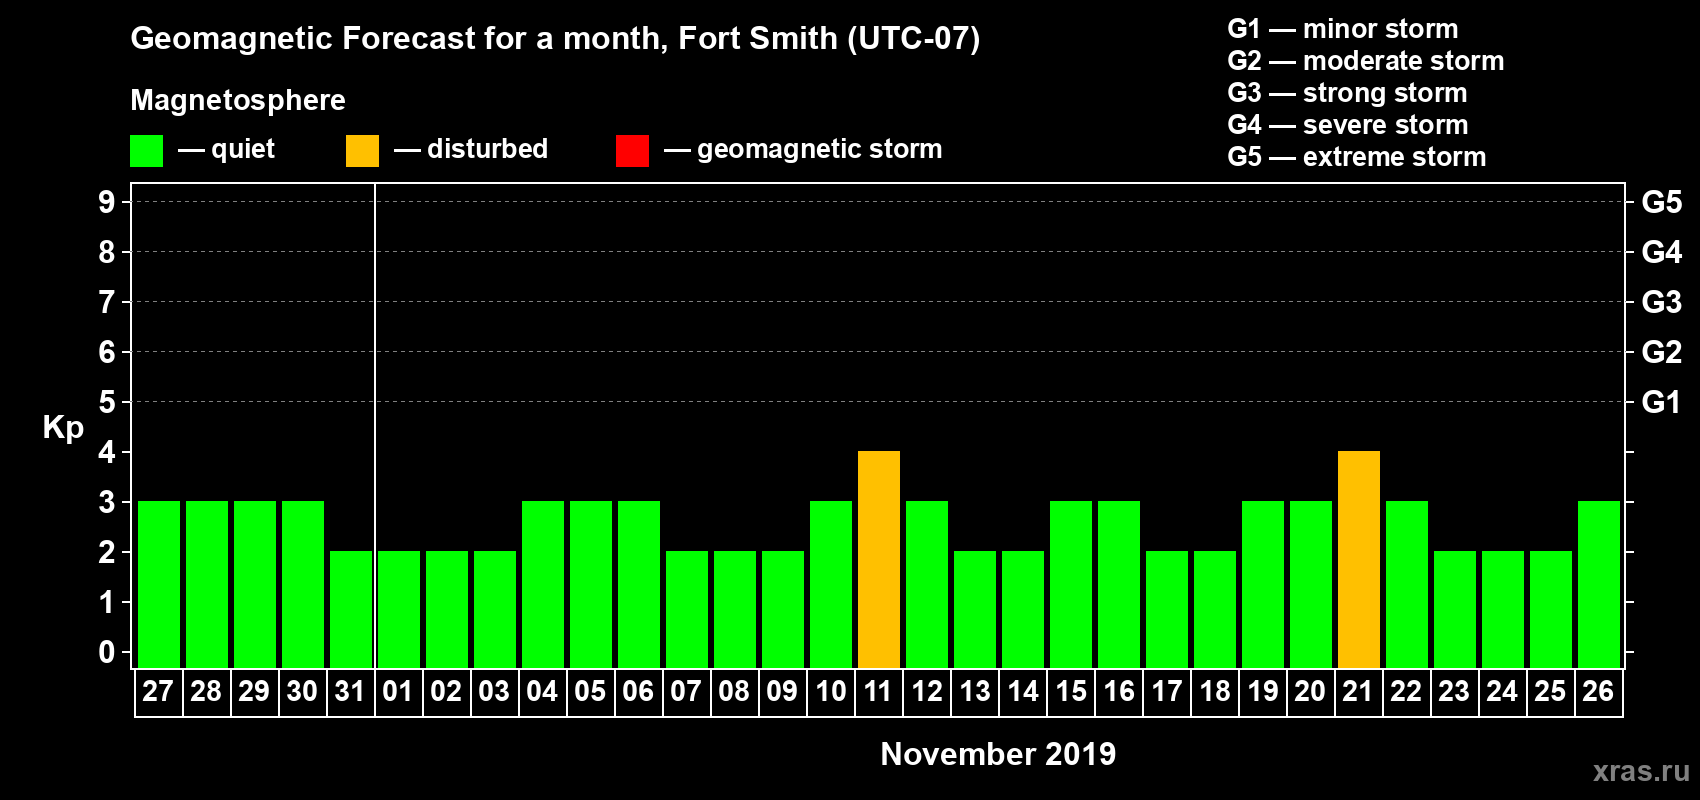The image size is (1700, 800).
Task: Click the G3 right axis label
Action: [x=1662, y=302]
